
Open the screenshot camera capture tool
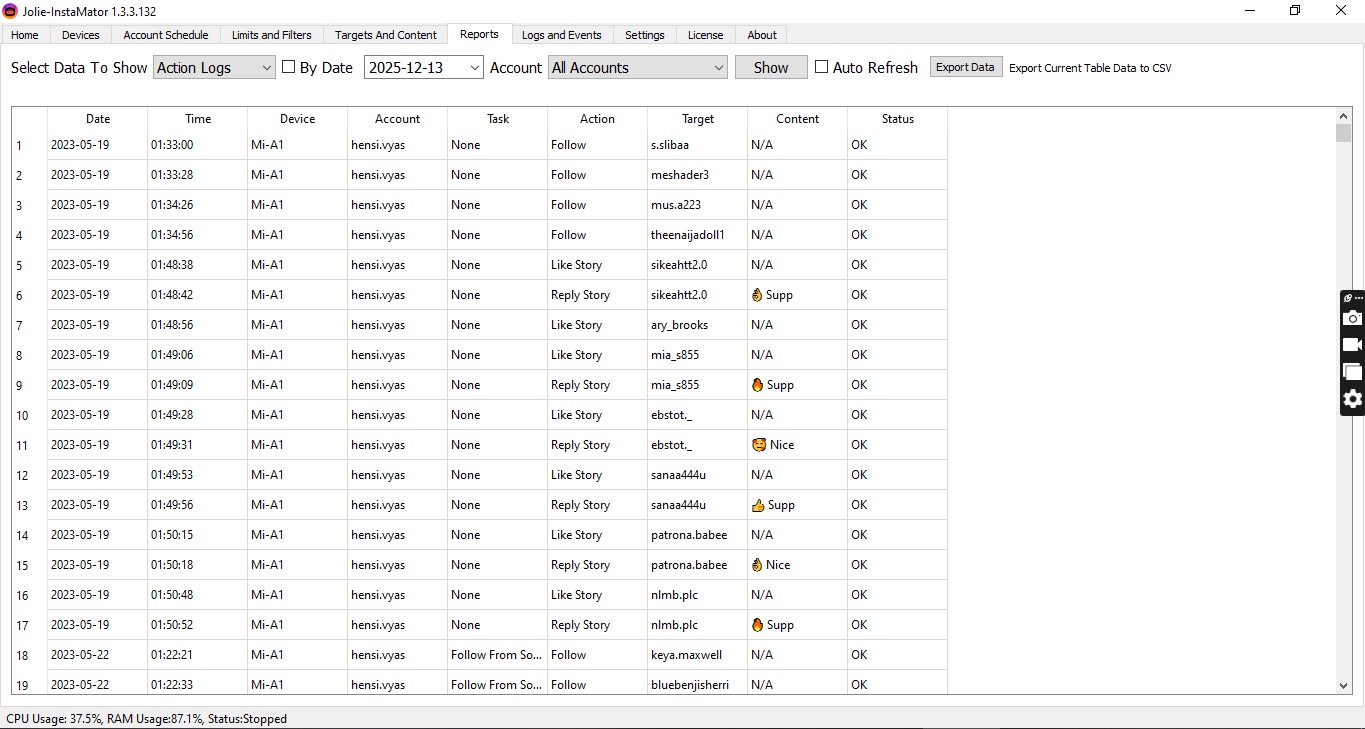1352,318
